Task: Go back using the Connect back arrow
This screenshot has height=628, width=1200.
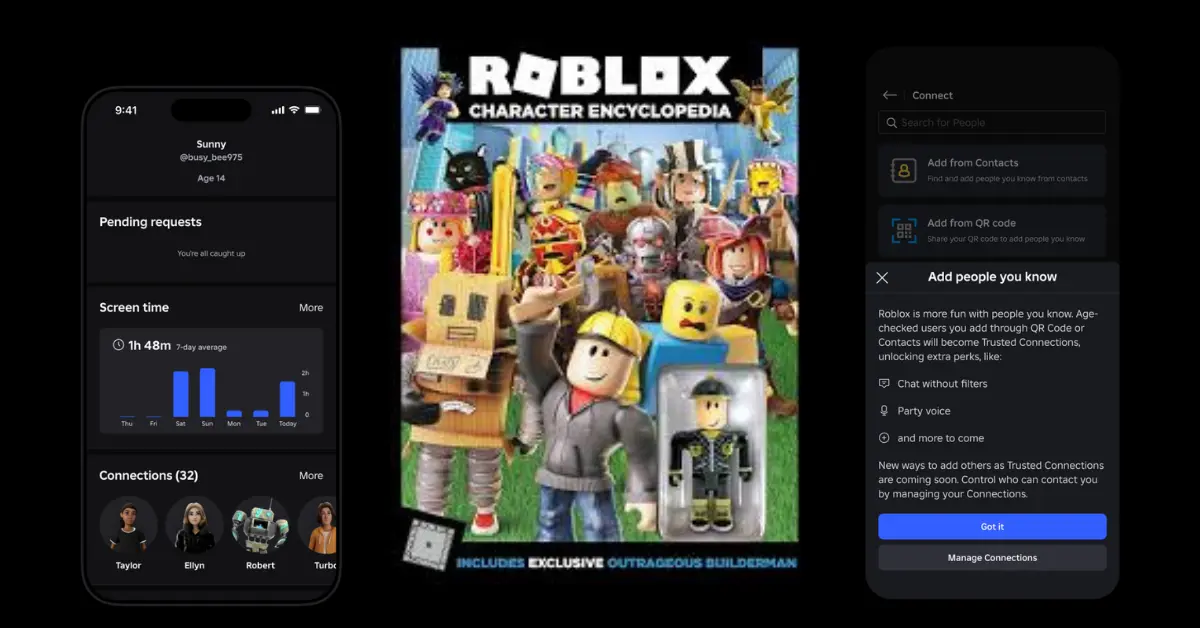Action: point(890,95)
